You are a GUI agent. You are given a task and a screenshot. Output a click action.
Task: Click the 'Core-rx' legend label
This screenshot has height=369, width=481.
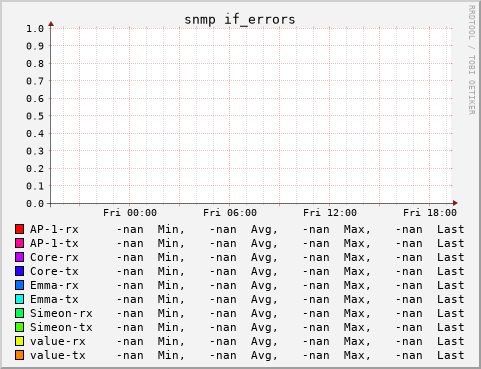pos(54,257)
